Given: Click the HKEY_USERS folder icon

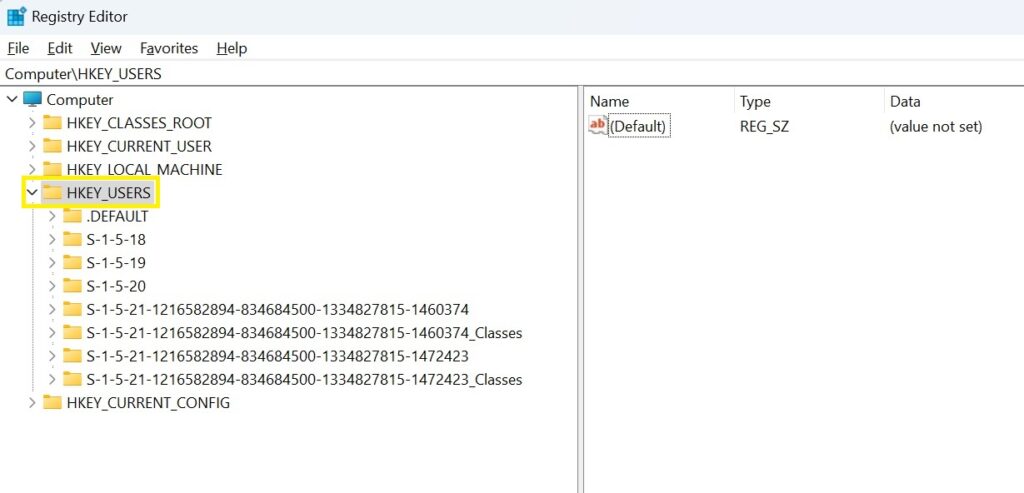Looking at the screenshot, I should (52, 193).
